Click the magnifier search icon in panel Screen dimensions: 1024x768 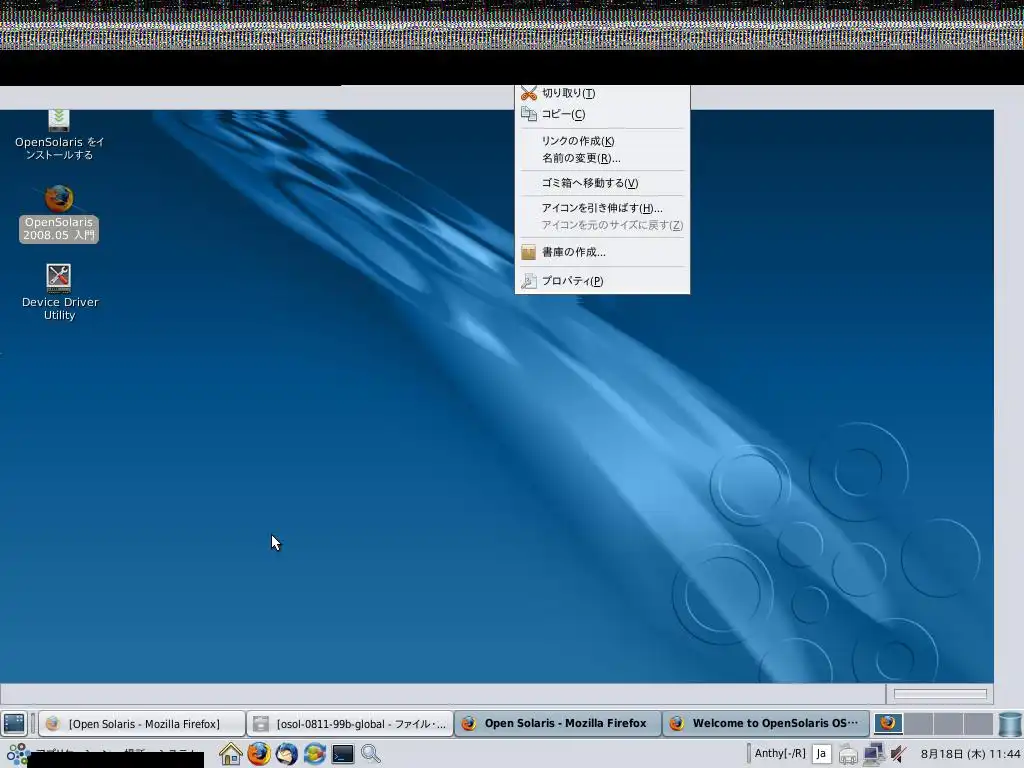pos(370,754)
